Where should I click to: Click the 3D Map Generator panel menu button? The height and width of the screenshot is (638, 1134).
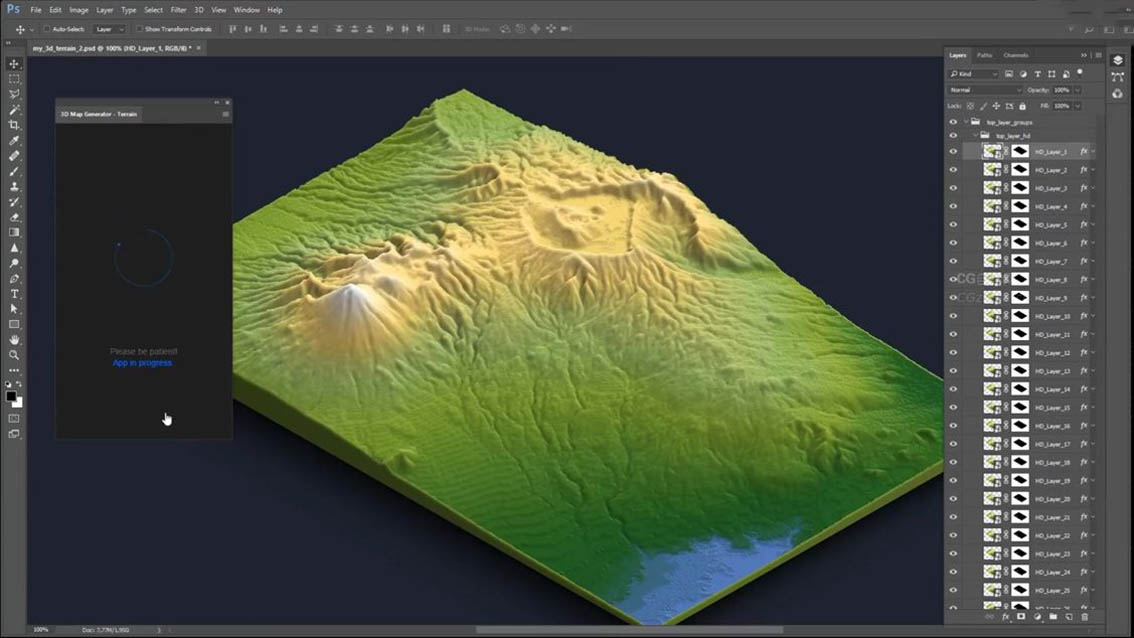pos(225,114)
